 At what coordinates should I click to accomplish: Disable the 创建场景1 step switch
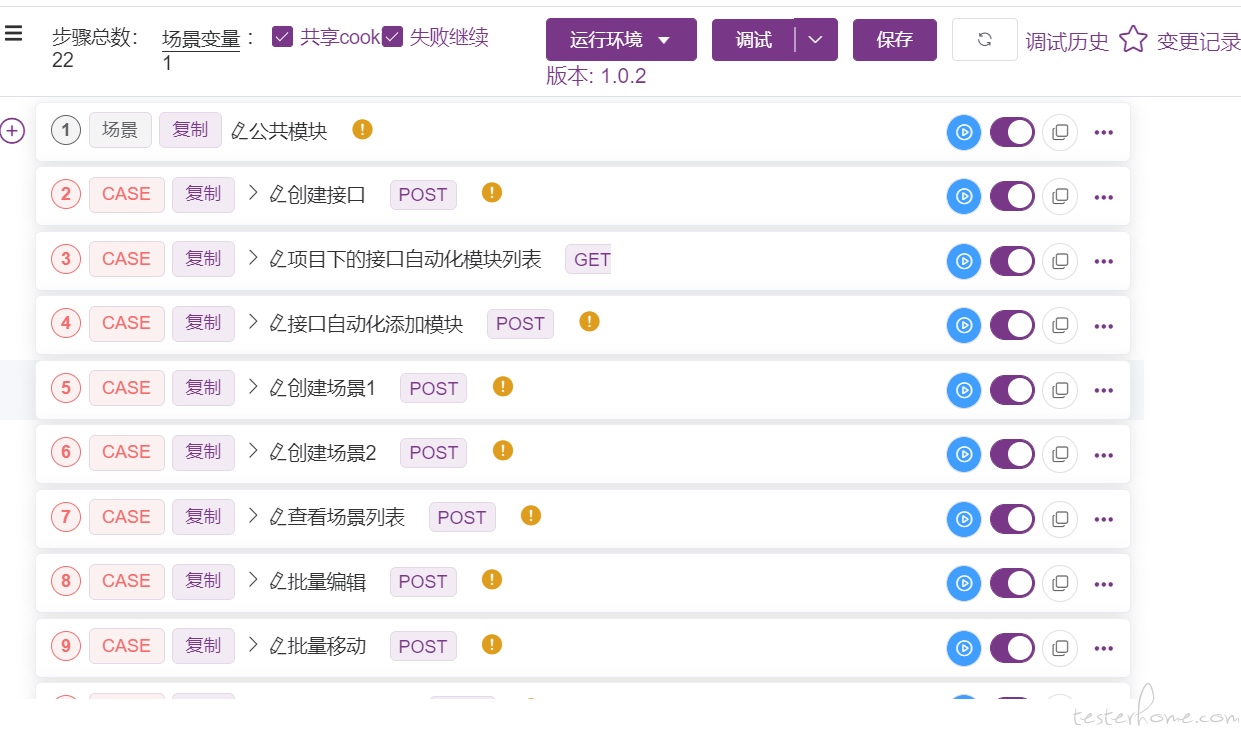(x=1012, y=390)
